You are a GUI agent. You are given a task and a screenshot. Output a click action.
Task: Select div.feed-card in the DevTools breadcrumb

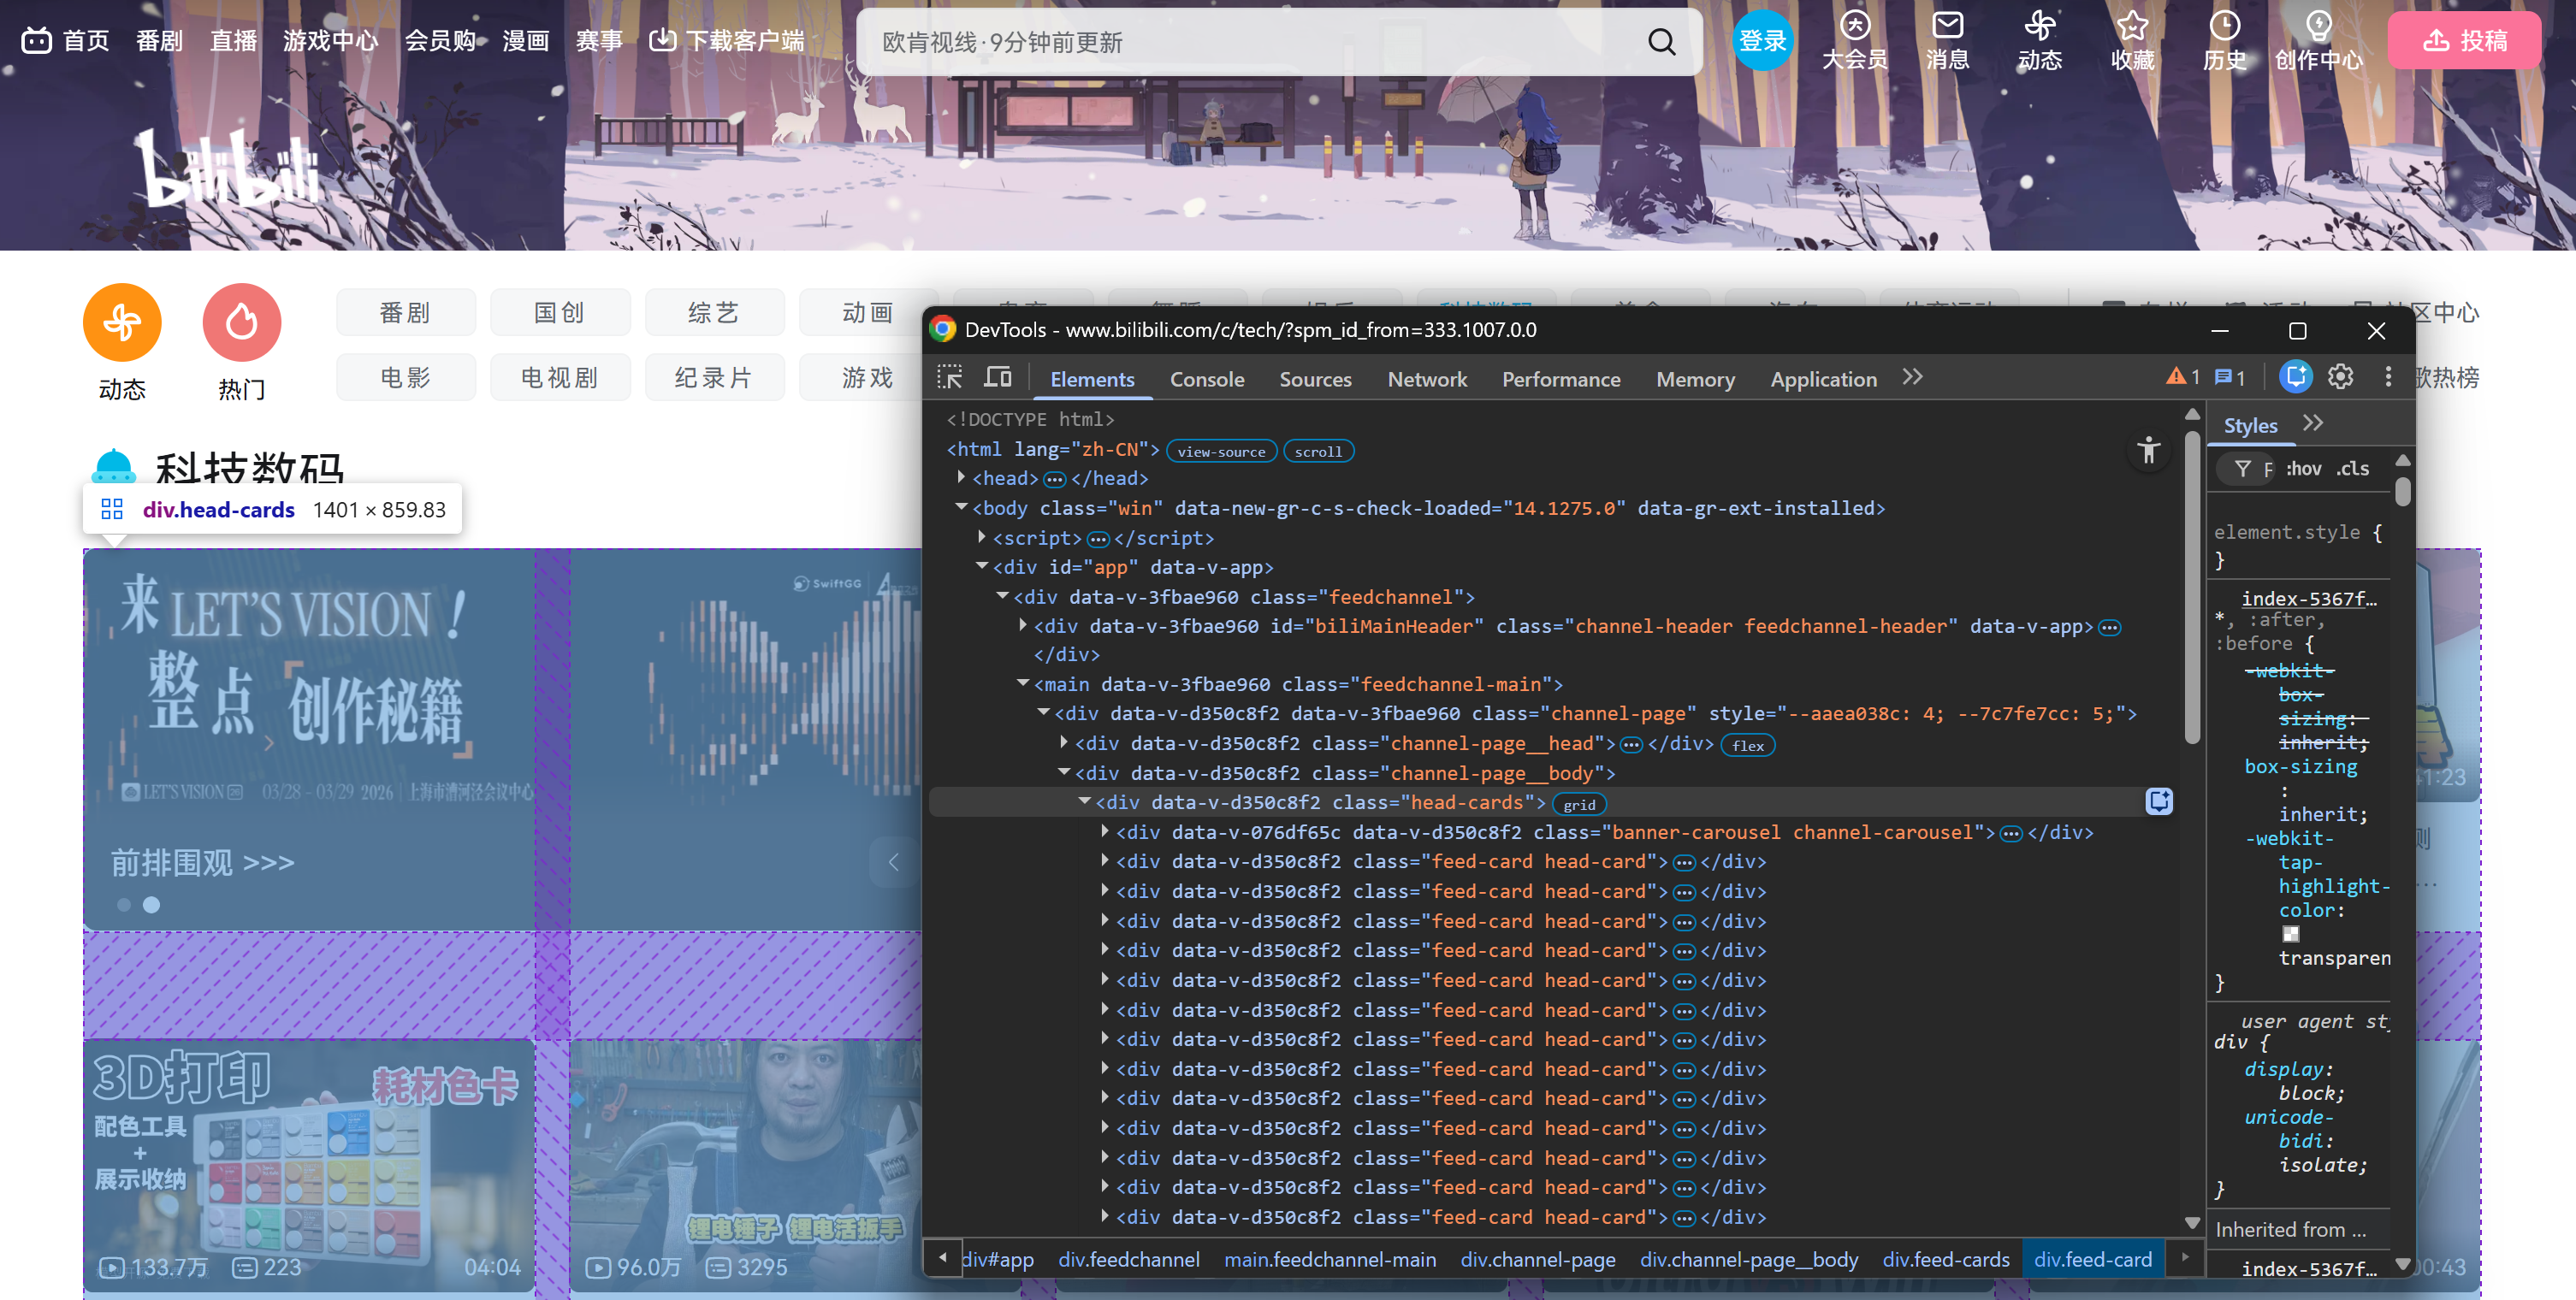(2093, 1259)
